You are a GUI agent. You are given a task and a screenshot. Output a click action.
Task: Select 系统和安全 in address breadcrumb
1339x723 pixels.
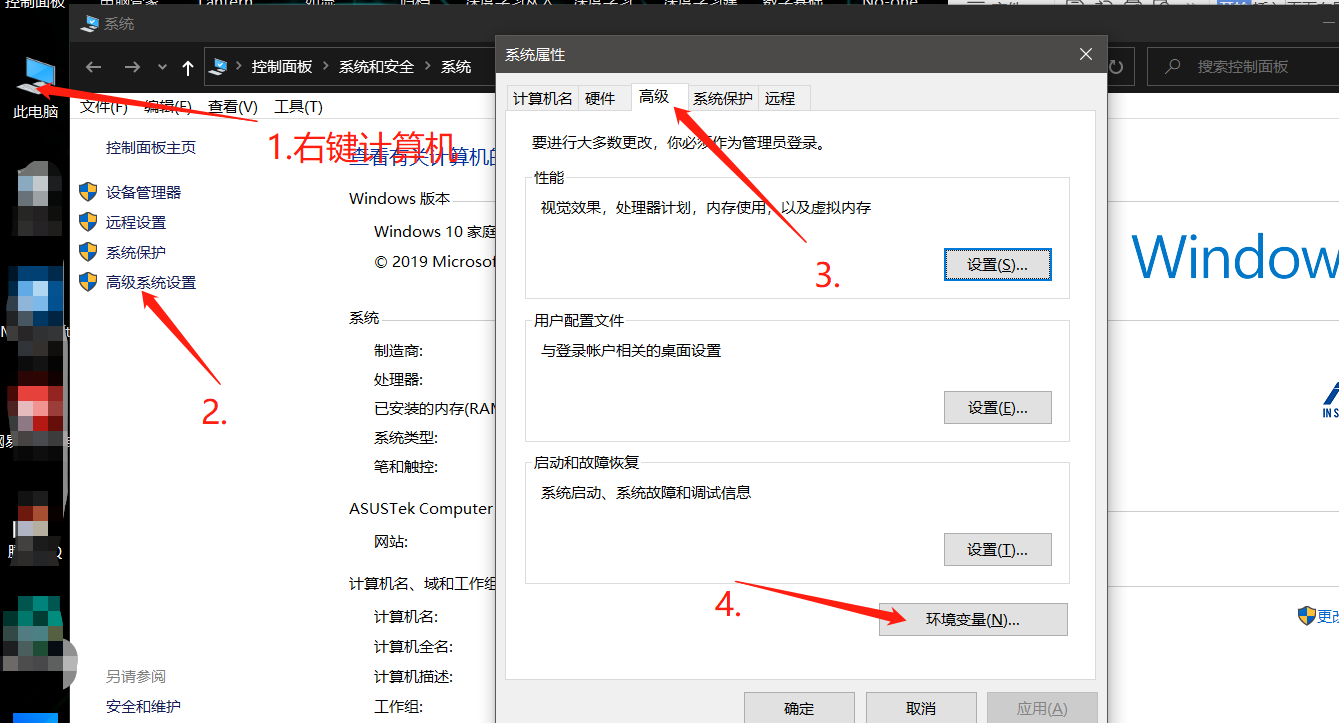[x=376, y=67]
